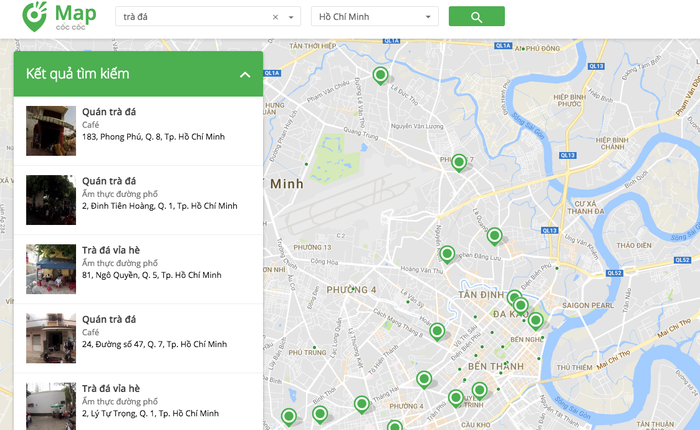Collapse the 'Kết quả tìm kiếm' panel
The image size is (700, 430).
pyautogui.click(x=245, y=75)
